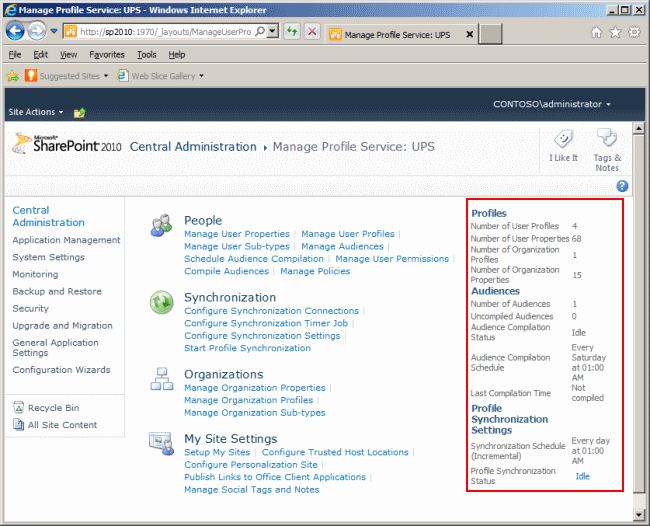Open Application Management in left navigation
The width and height of the screenshot is (650, 526).
point(66,240)
